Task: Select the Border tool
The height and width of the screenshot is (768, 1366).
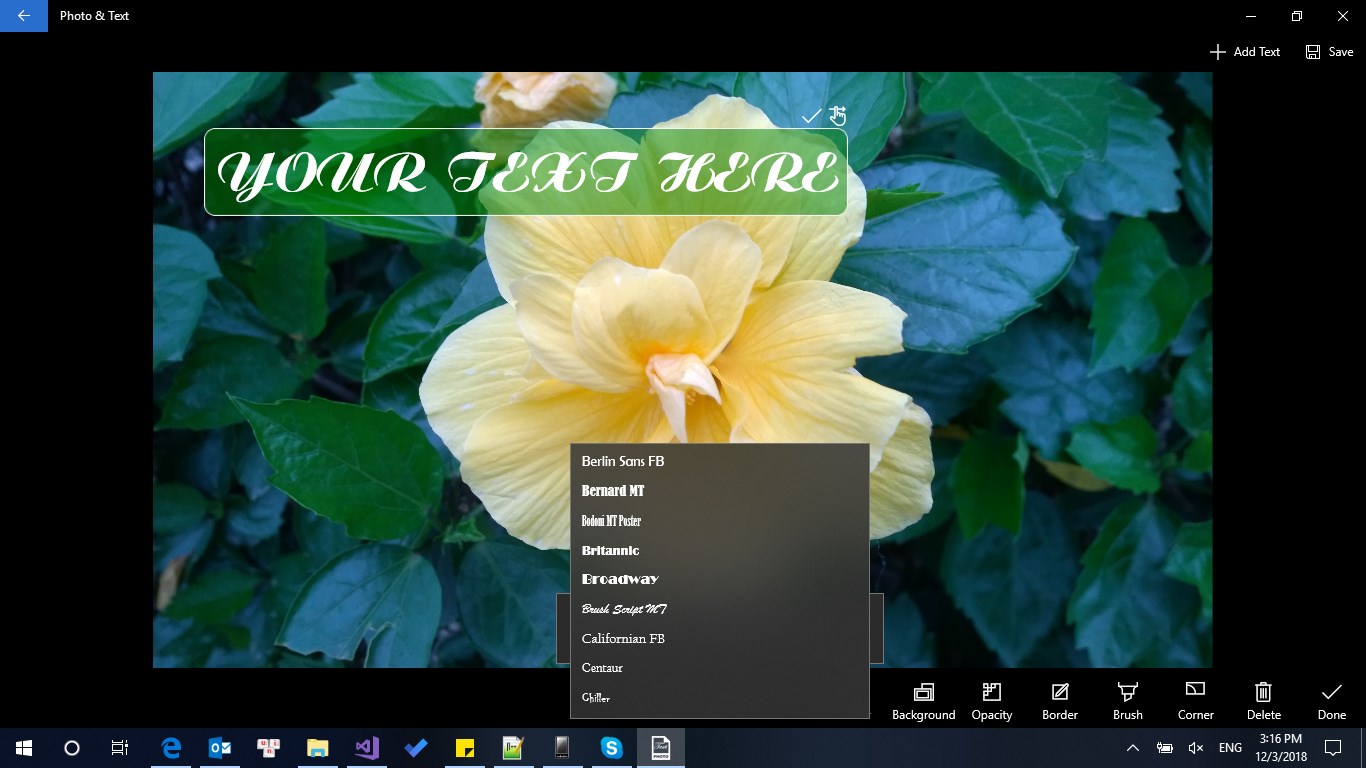Action: [1059, 701]
